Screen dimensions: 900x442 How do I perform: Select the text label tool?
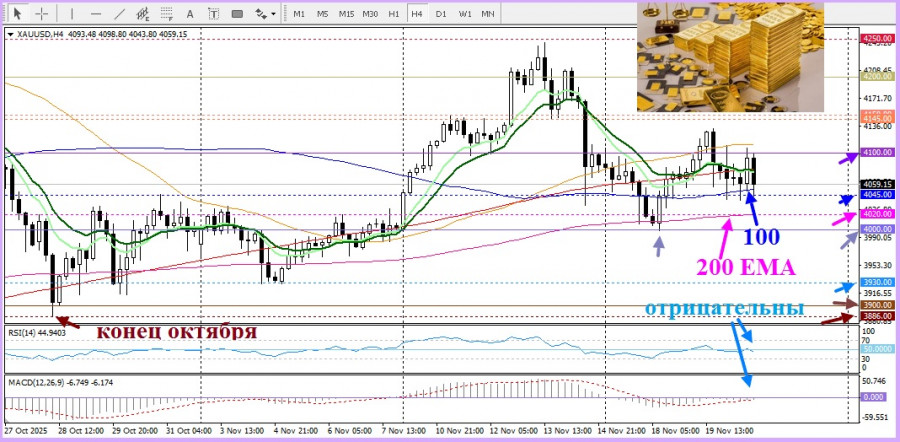tap(214, 13)
